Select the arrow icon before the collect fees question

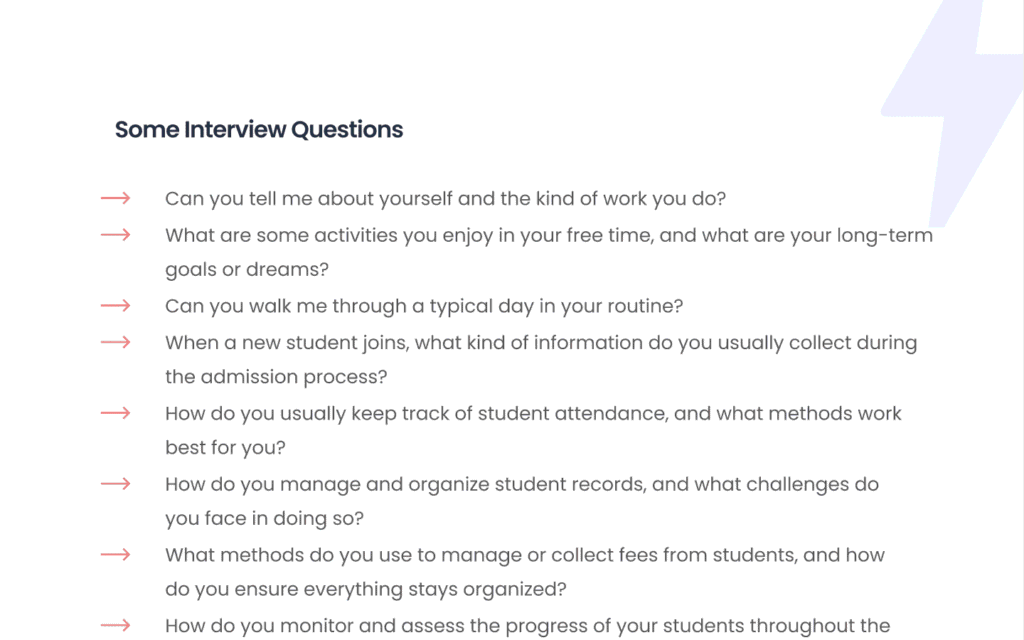pos(116,555)
